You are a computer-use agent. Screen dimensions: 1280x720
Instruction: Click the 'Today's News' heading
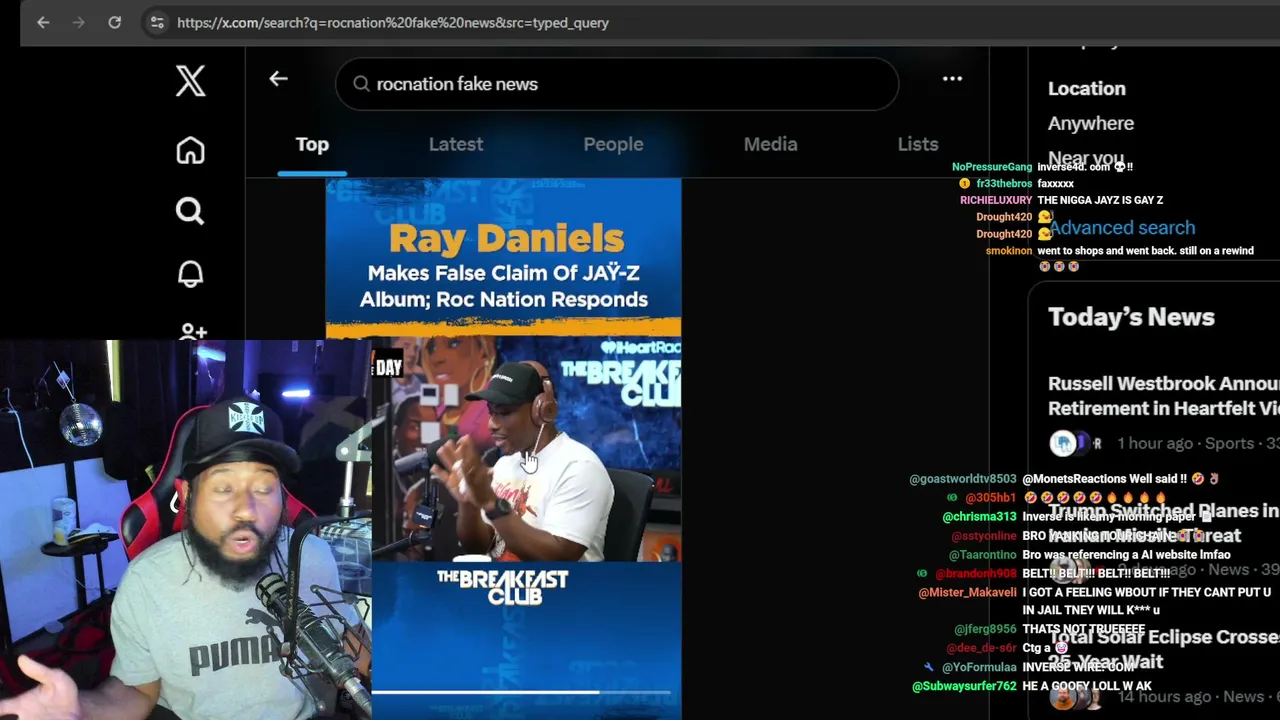[1131, 317]
